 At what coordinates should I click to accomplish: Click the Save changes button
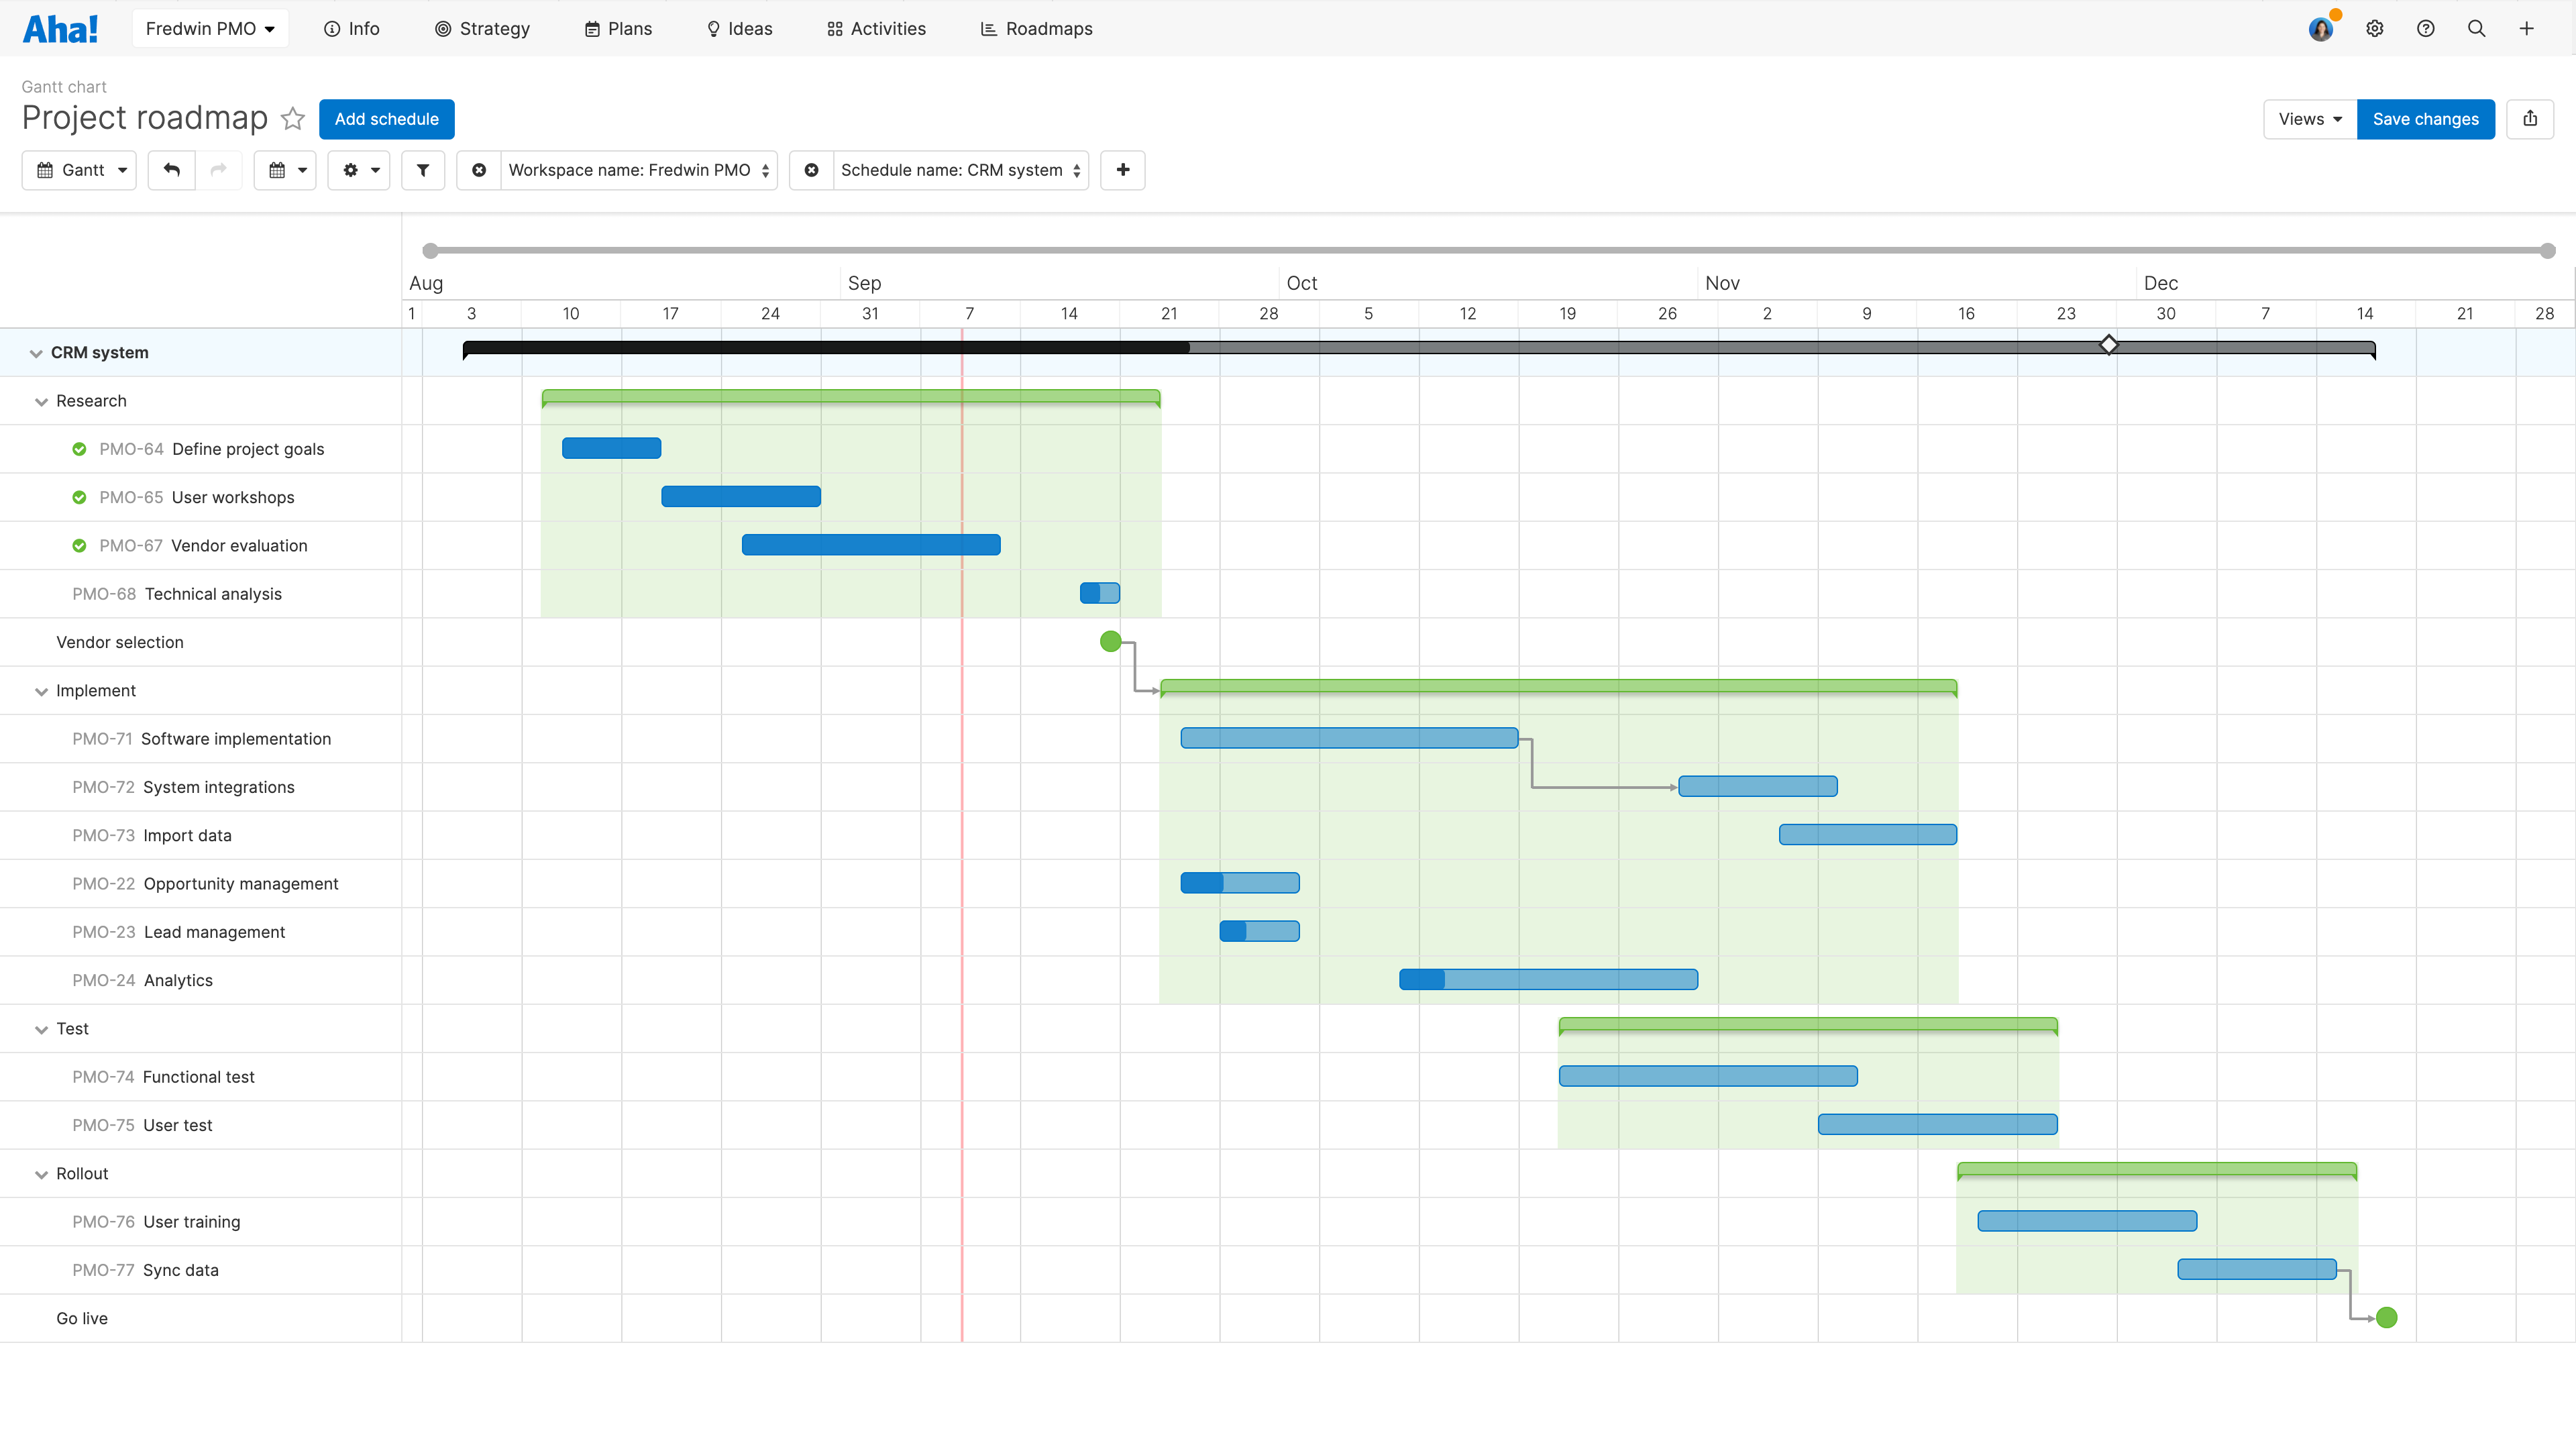click(2425, 119)
